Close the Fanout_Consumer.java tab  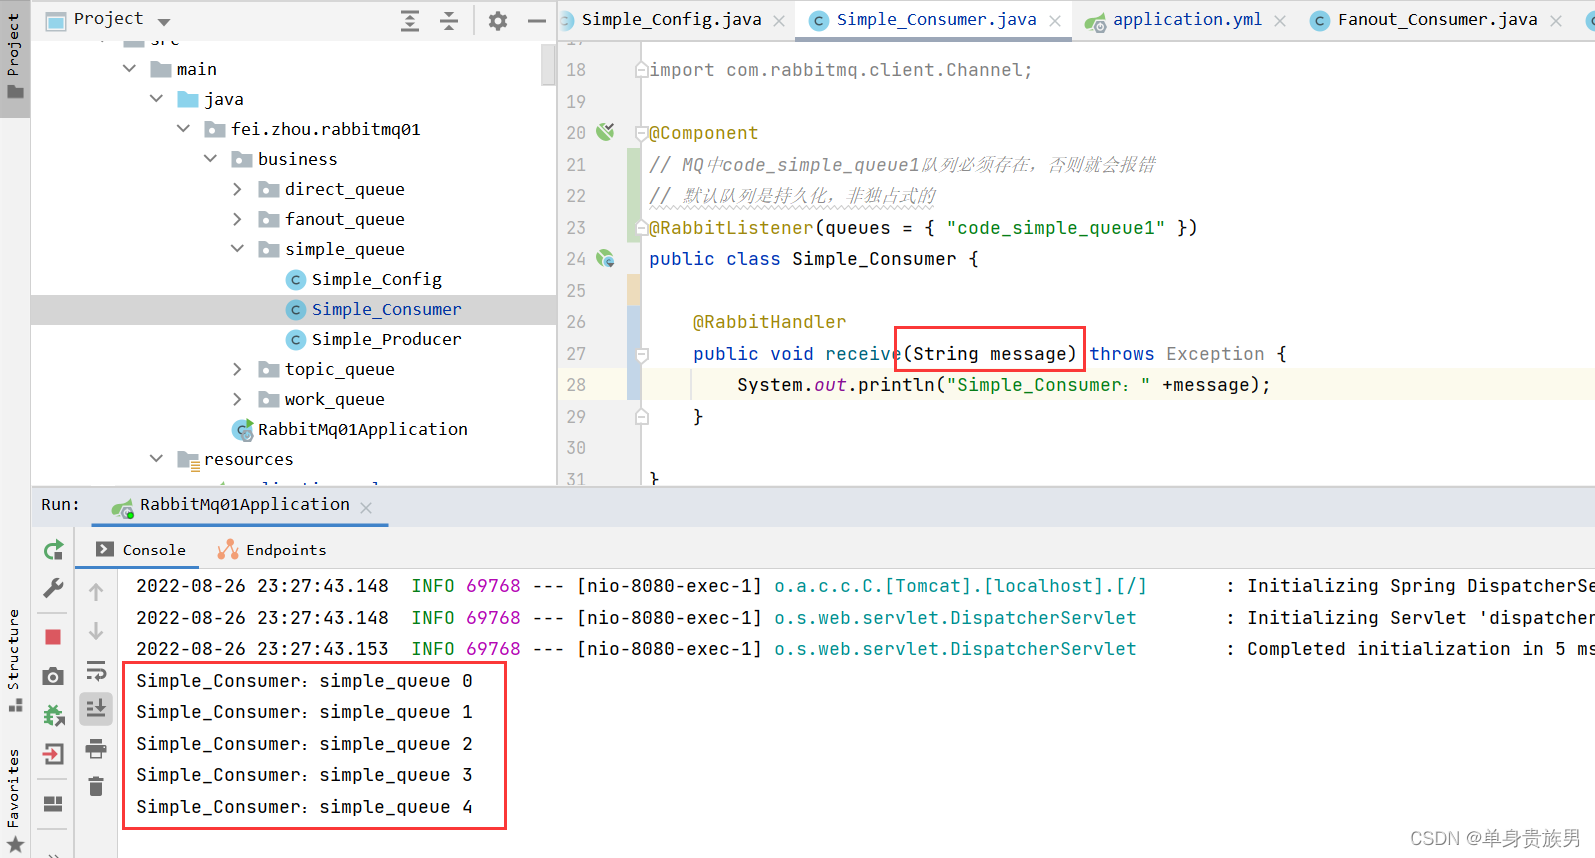1556,21
